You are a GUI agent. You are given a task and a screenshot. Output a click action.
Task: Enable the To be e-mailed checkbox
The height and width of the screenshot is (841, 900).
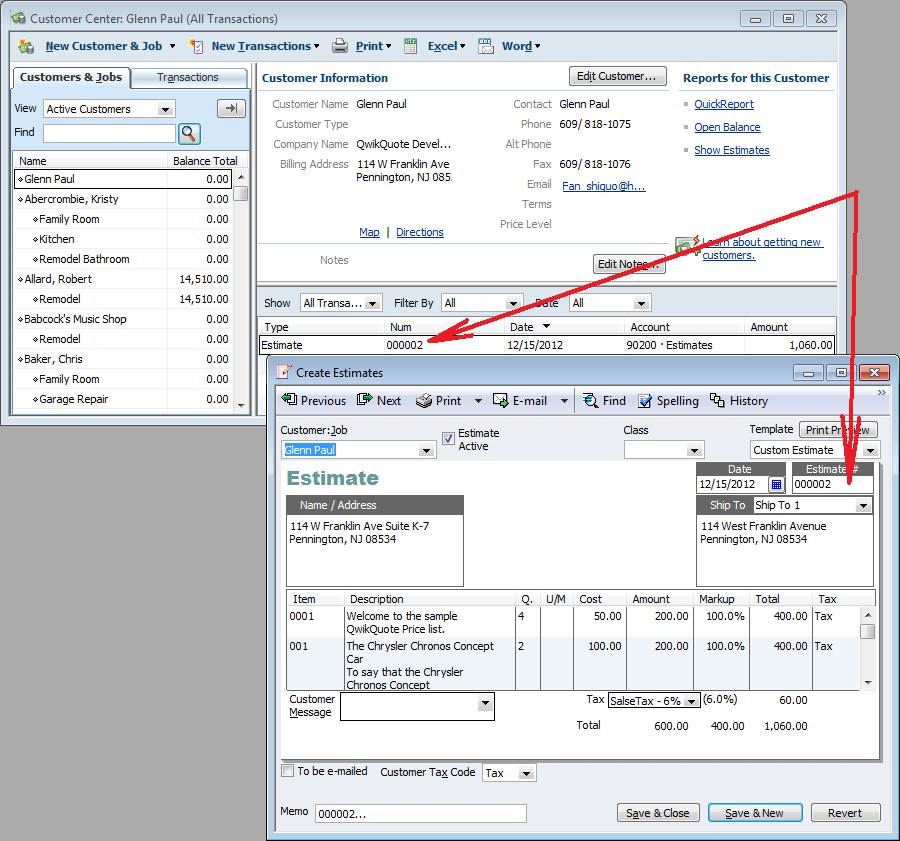coord(288,771)
